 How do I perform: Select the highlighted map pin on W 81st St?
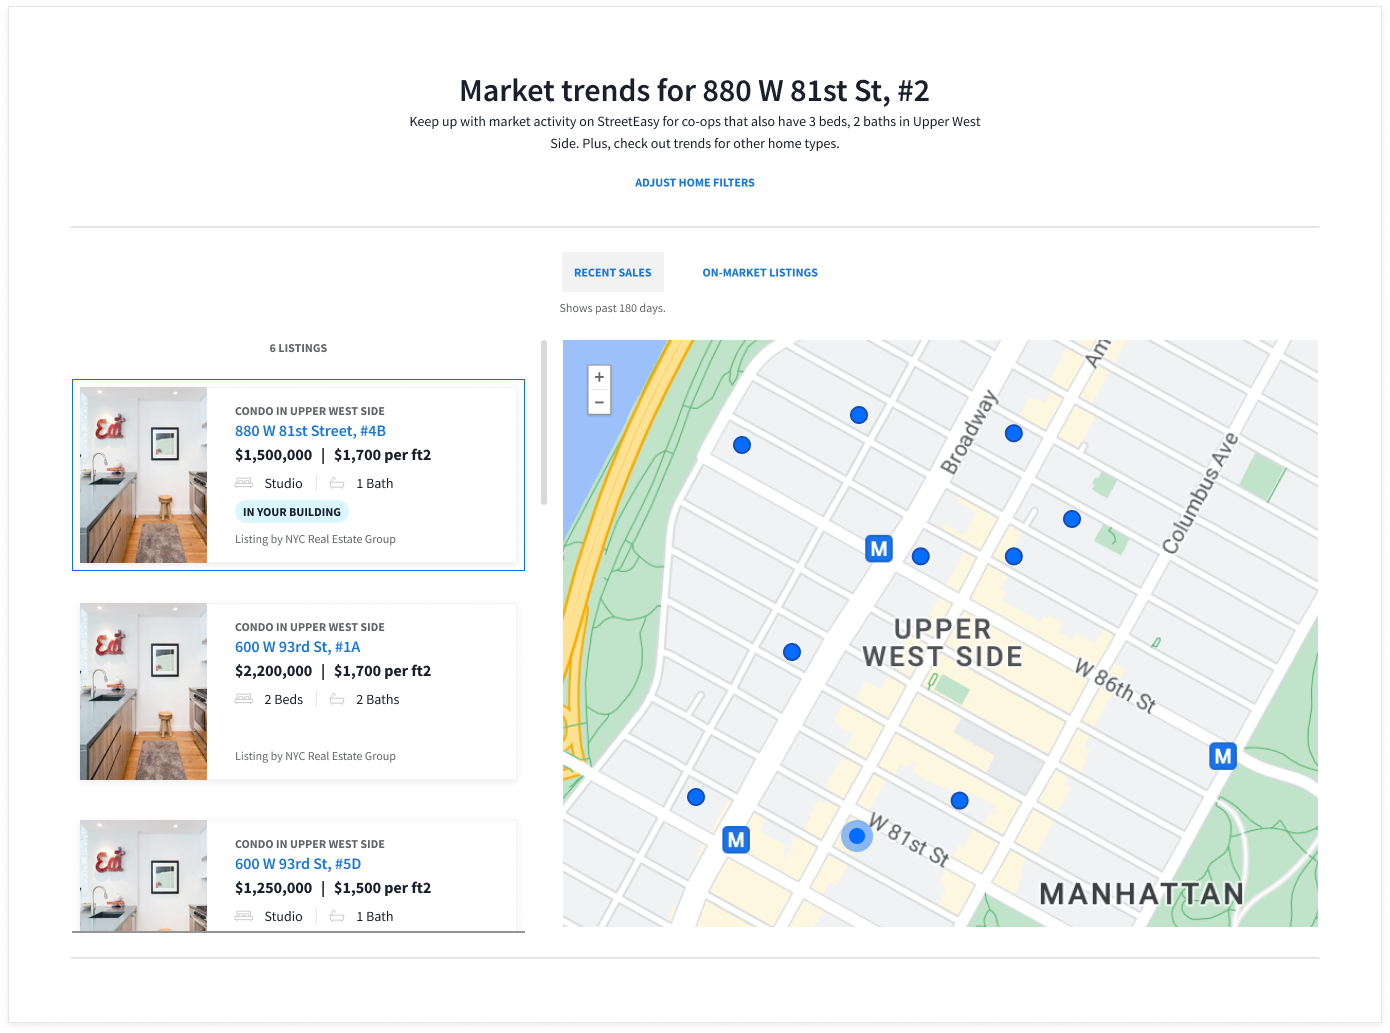(856, 836)
